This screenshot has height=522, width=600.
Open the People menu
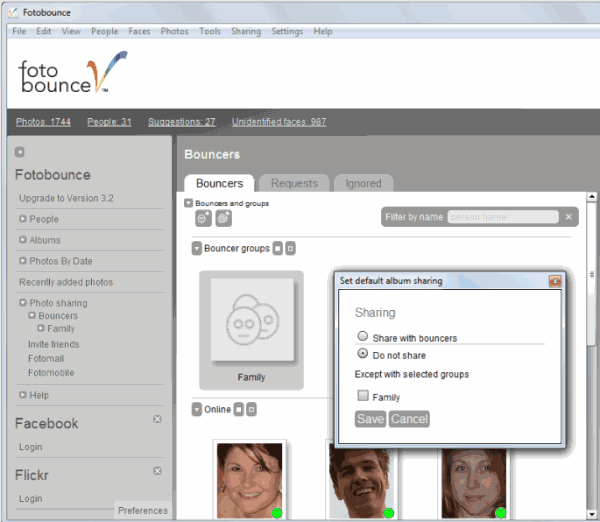tap(104, 31)
